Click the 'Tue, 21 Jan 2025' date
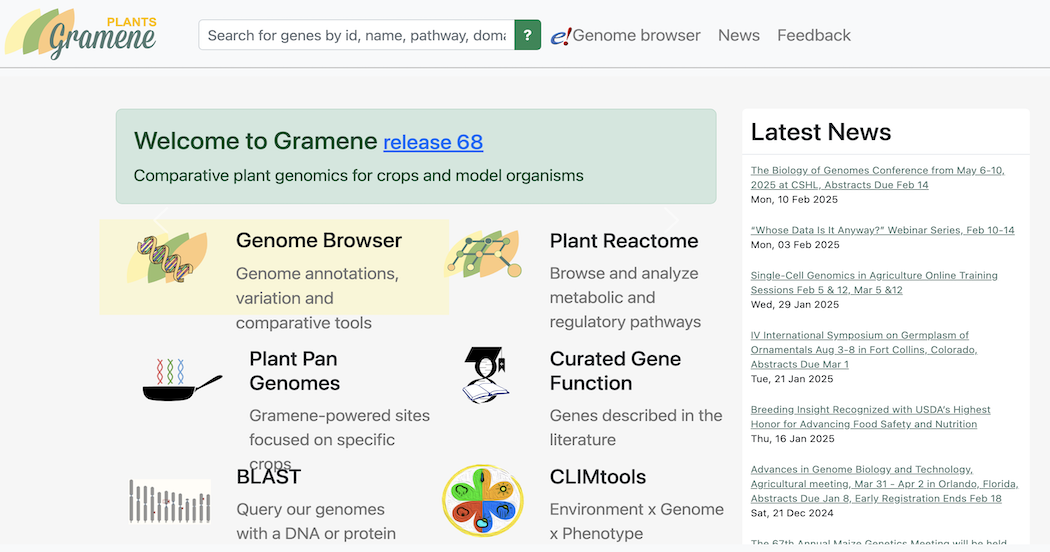This screenshot has height=552, width=1050. pos(792,379)
